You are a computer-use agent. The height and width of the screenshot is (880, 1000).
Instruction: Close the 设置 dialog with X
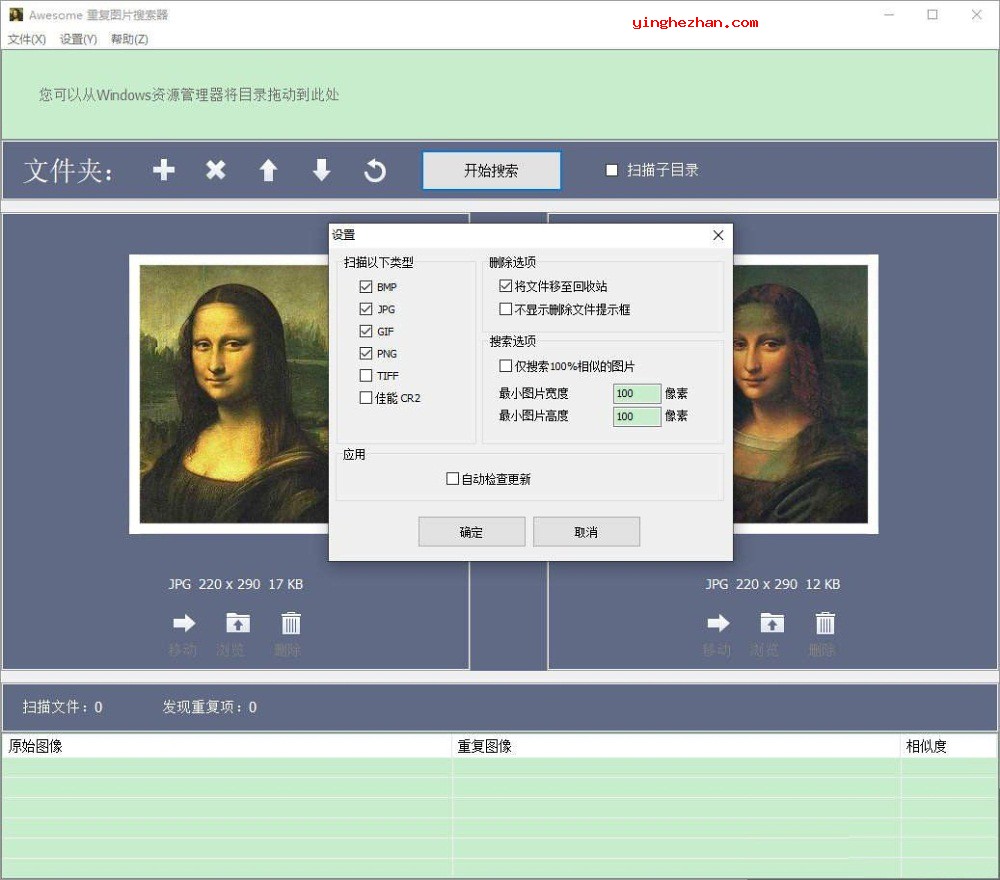point(718,235)
